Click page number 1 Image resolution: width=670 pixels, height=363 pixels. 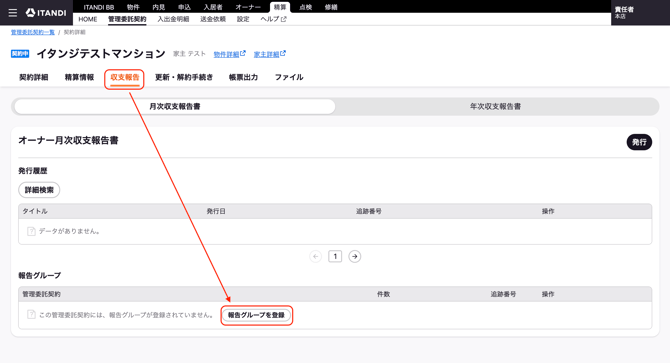[x=335, y=256]
